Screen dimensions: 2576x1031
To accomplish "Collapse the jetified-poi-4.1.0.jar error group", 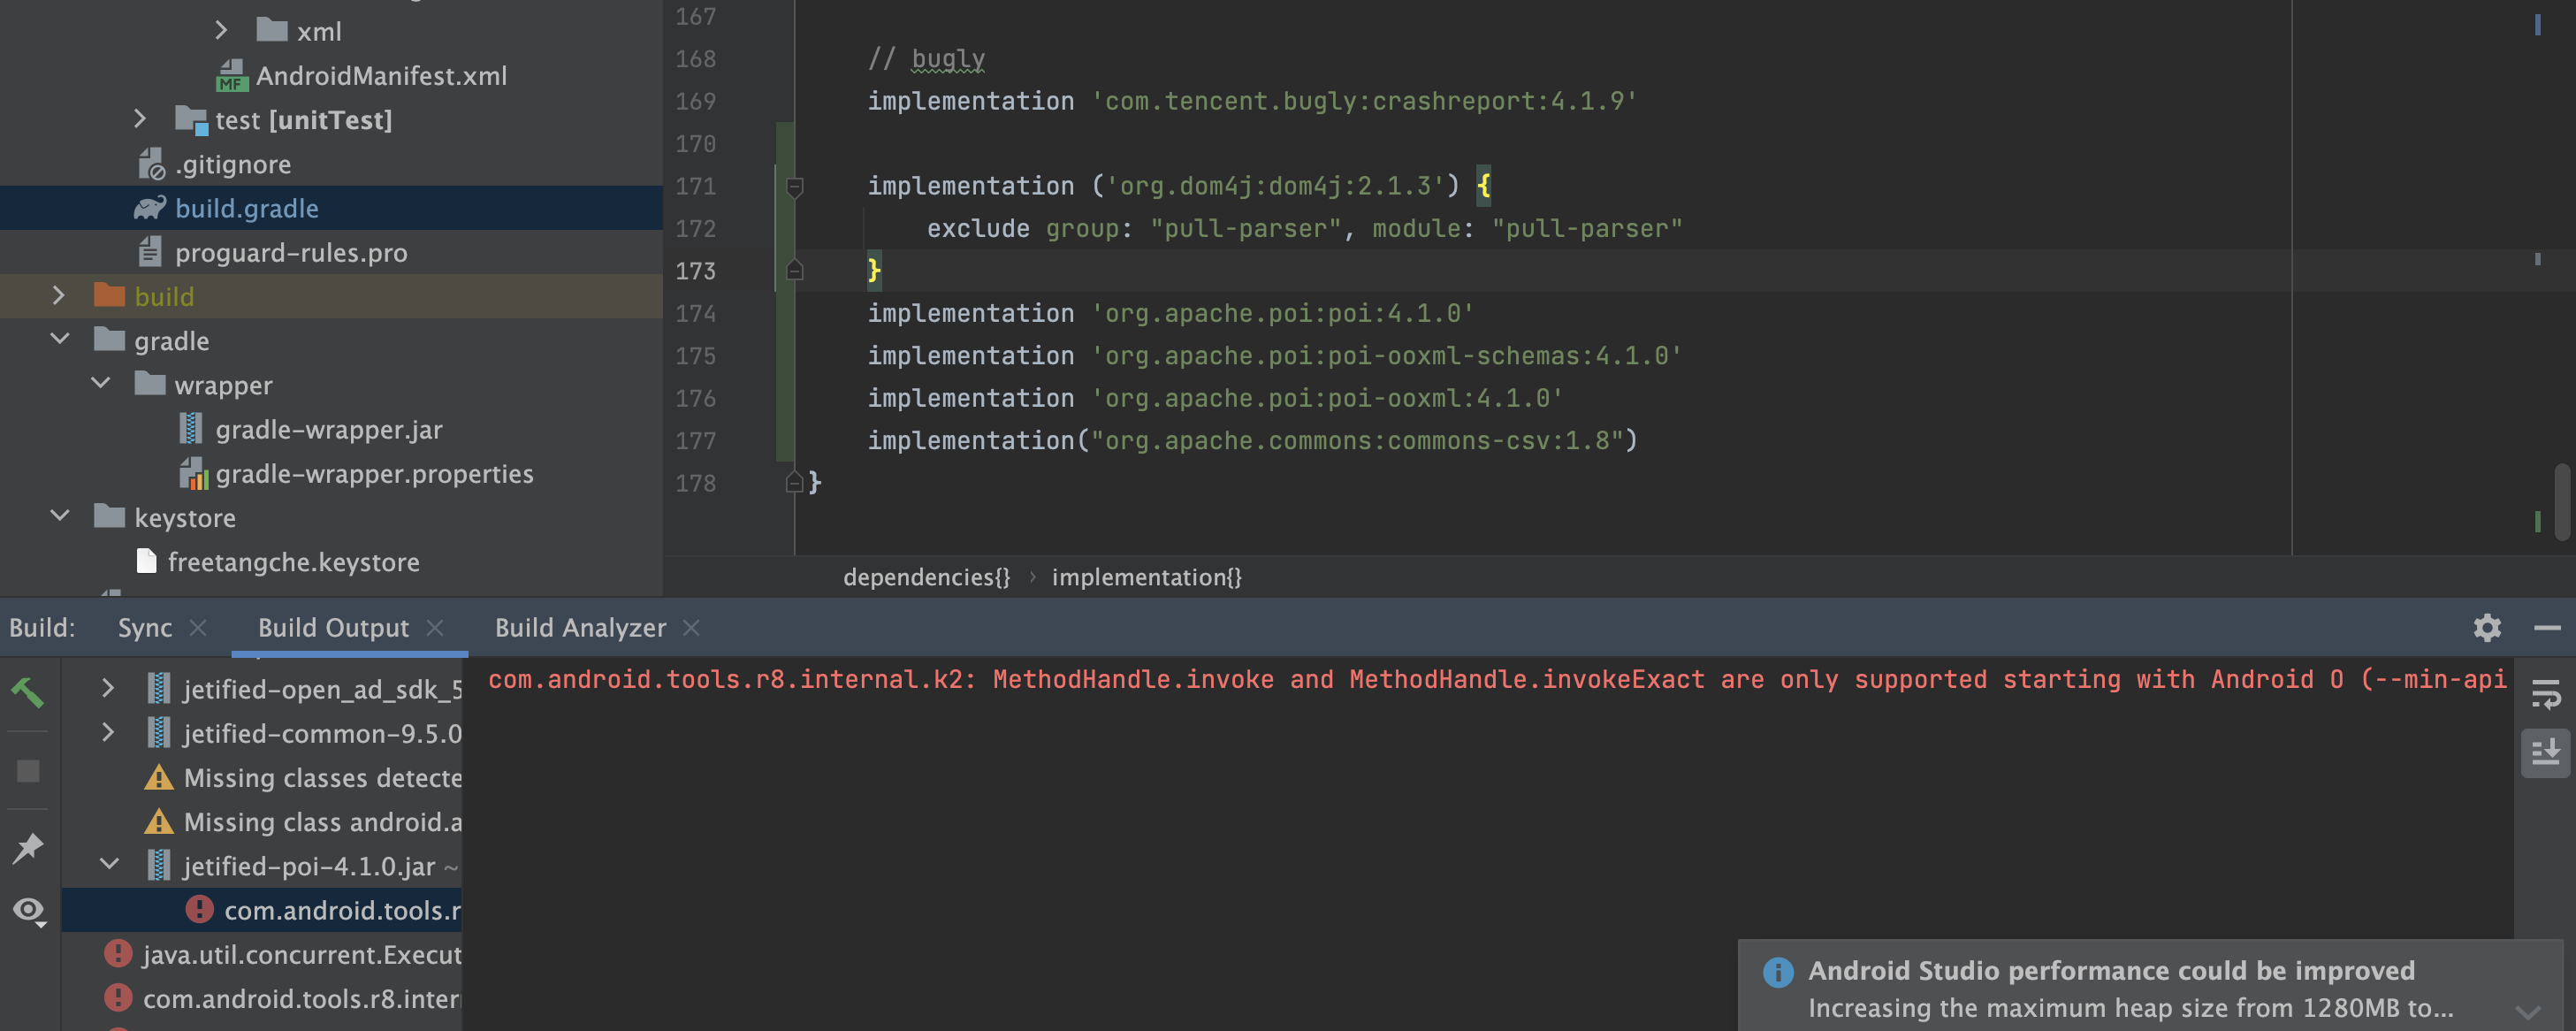I will [x=110, y=865].
